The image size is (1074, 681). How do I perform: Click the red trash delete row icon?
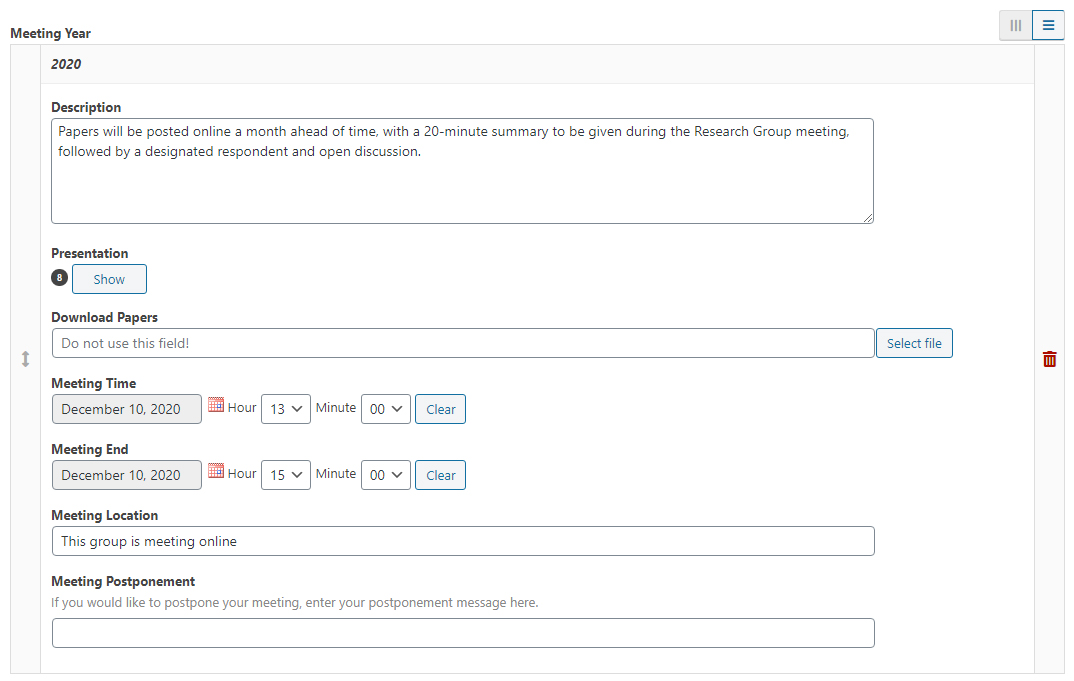pyautogui.click(x=1049, y=359)
